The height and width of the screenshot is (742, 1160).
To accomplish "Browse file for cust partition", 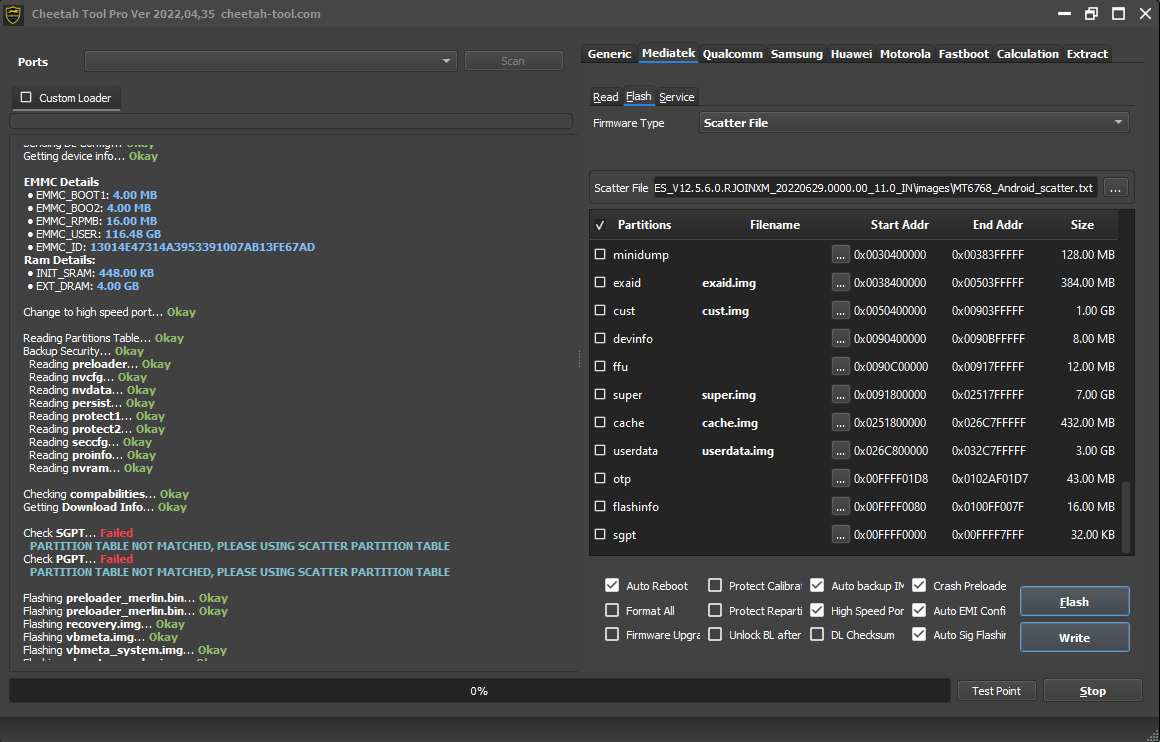I will 840,311.
